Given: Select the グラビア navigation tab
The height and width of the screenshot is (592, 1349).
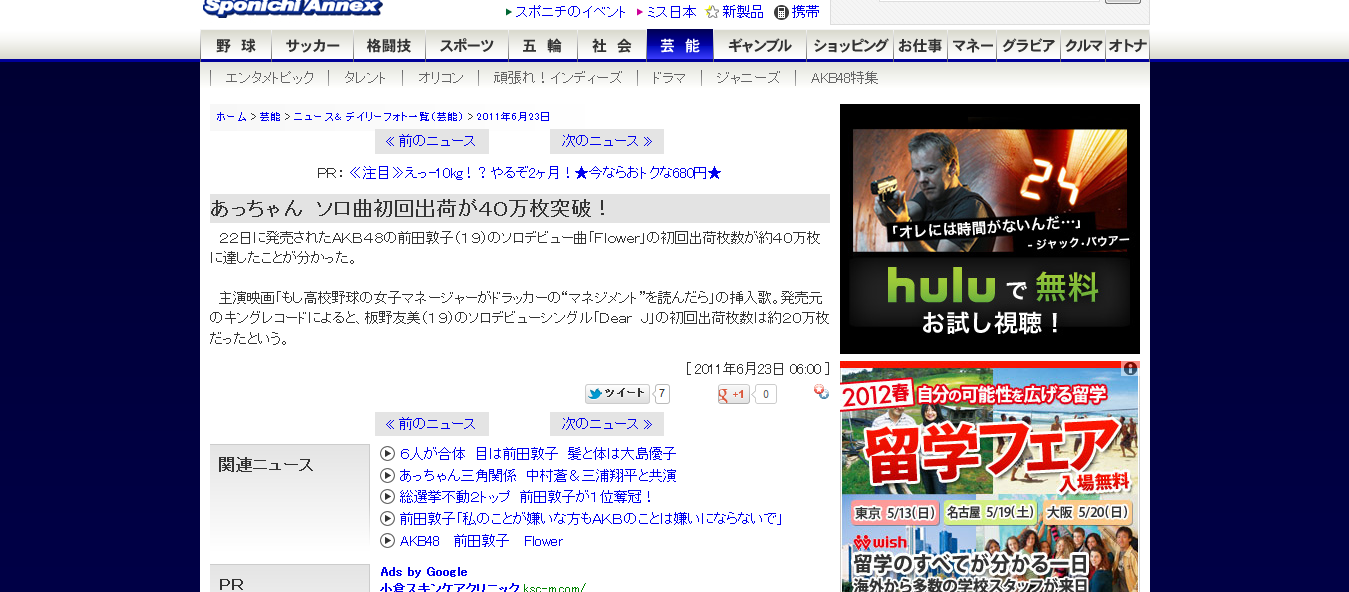Looking at the screenshot, I should coord(1028,46).
